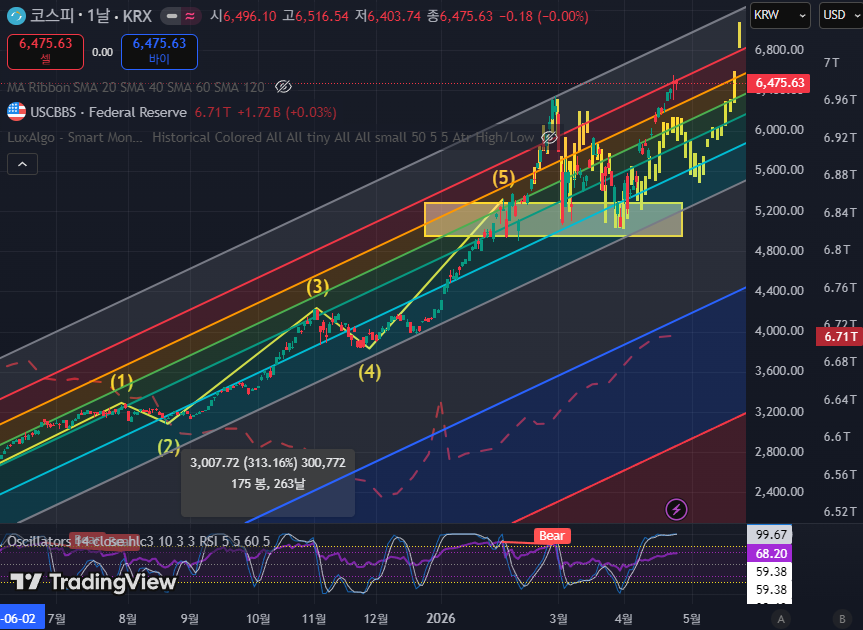Click the Oscillators indicator legend text
Screen dimensions: 863x630
138,541
